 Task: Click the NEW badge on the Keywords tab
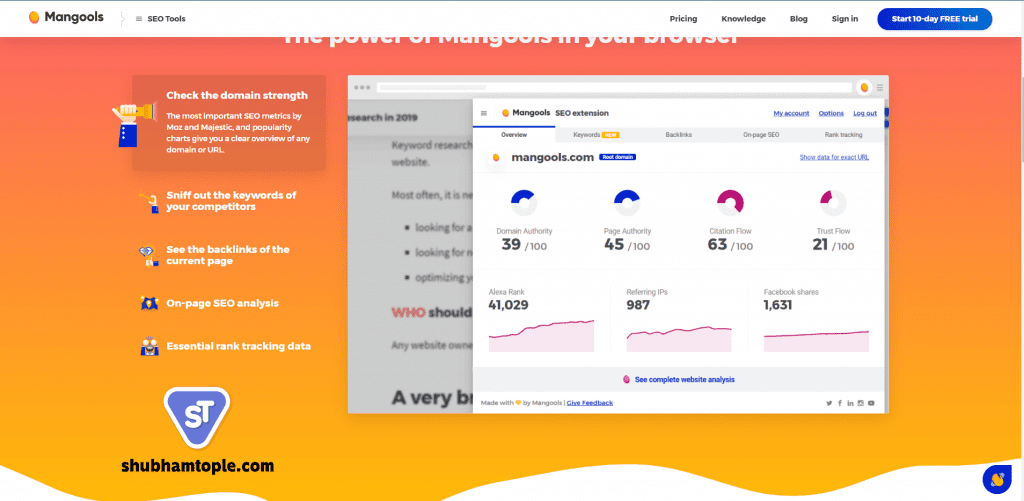[611, 135]
